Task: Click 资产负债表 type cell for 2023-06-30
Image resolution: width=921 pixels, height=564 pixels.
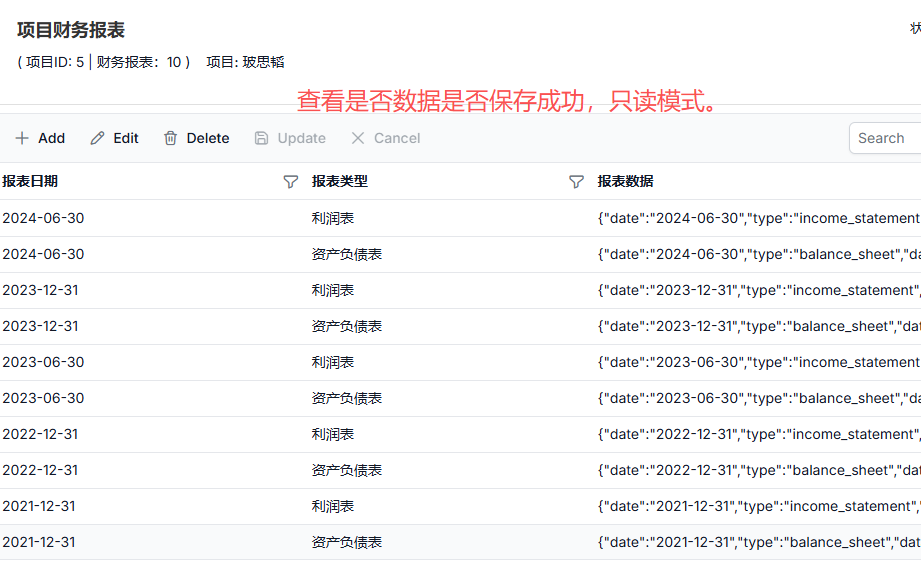Action: click(x=347, y=398)
